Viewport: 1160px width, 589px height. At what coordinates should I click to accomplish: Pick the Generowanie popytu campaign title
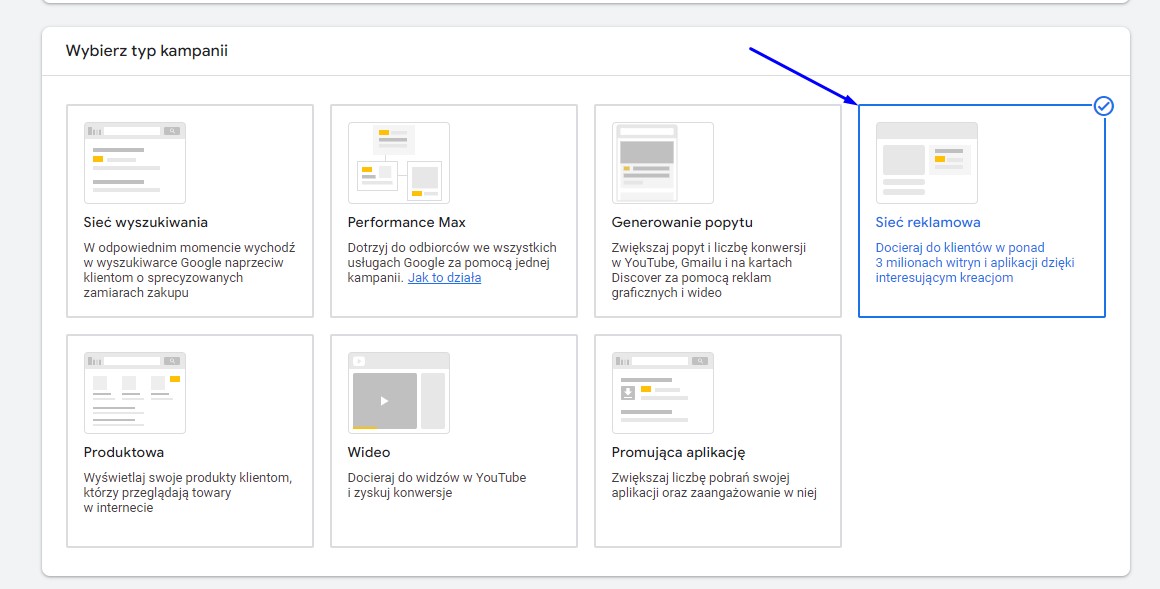pyautogui.click(x=682, y=222)
